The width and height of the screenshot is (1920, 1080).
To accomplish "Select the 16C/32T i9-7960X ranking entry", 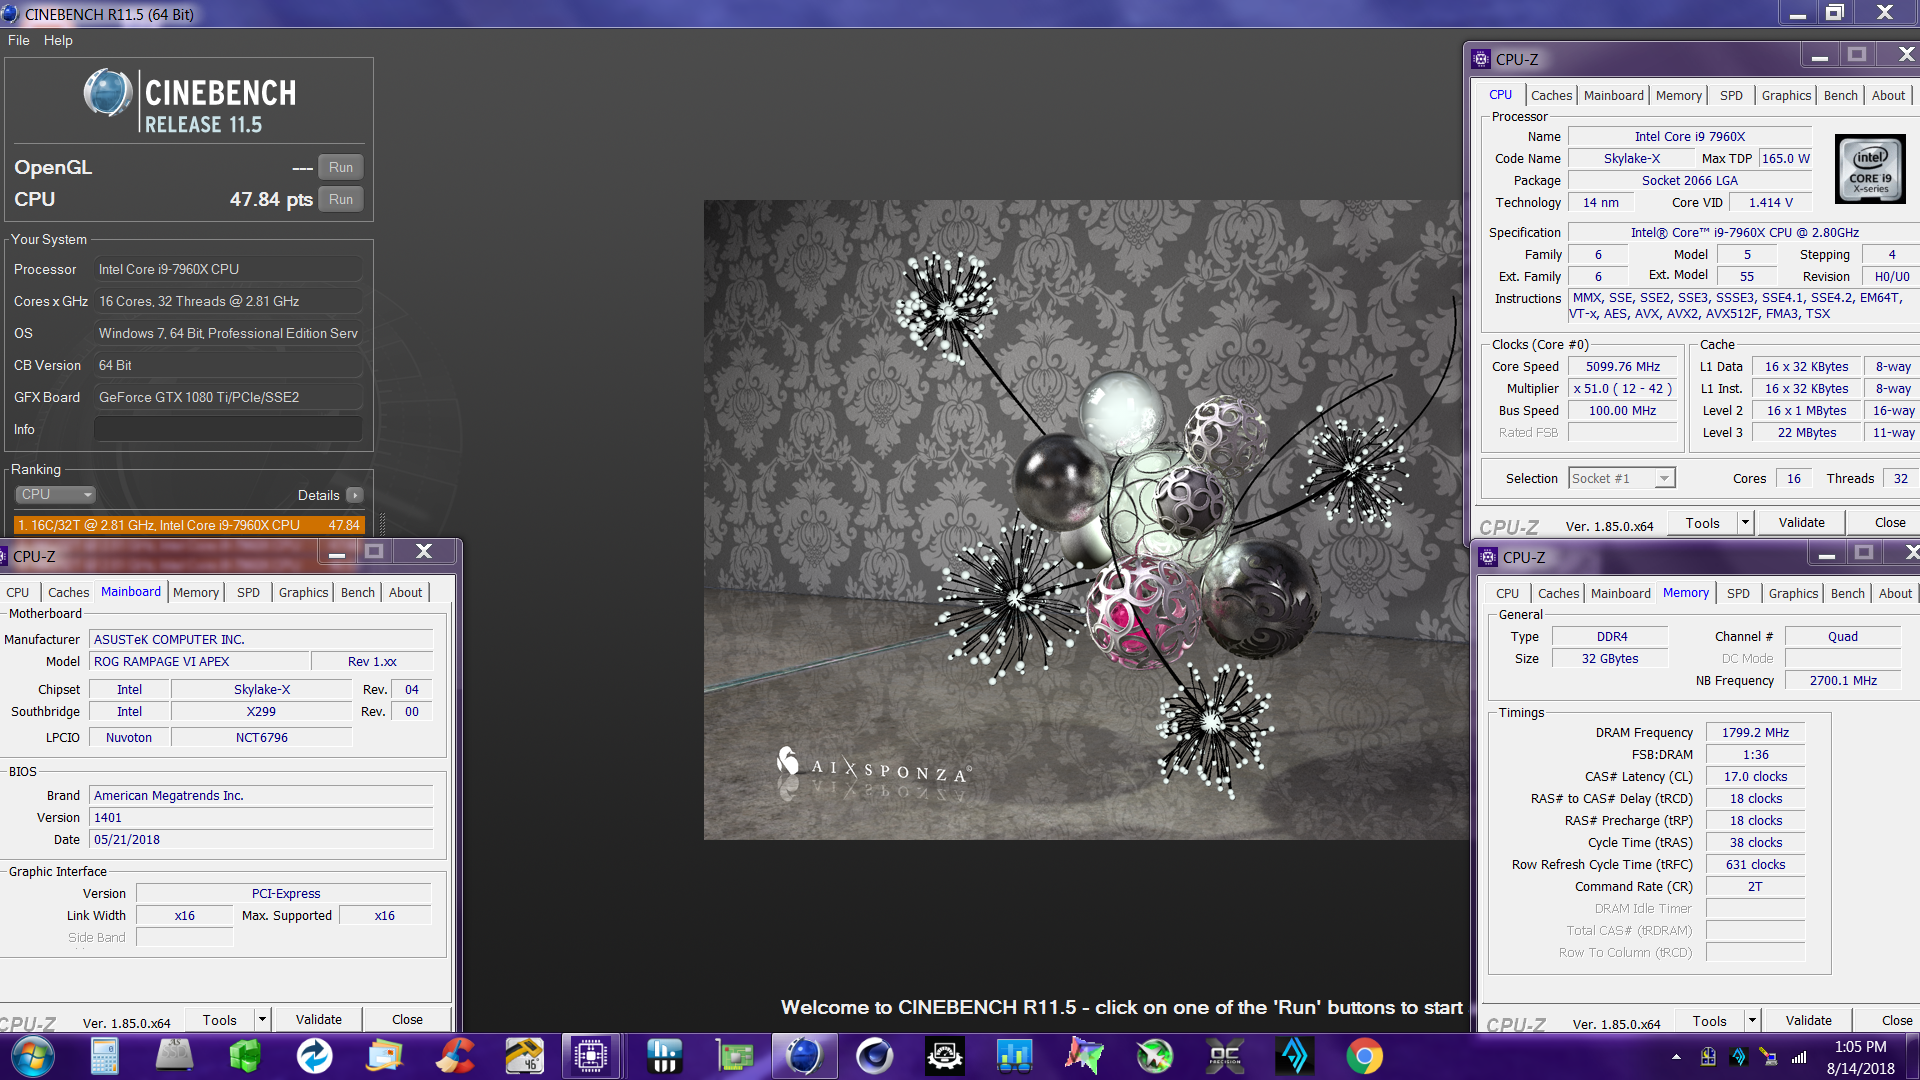I will [x=189, y=525].
